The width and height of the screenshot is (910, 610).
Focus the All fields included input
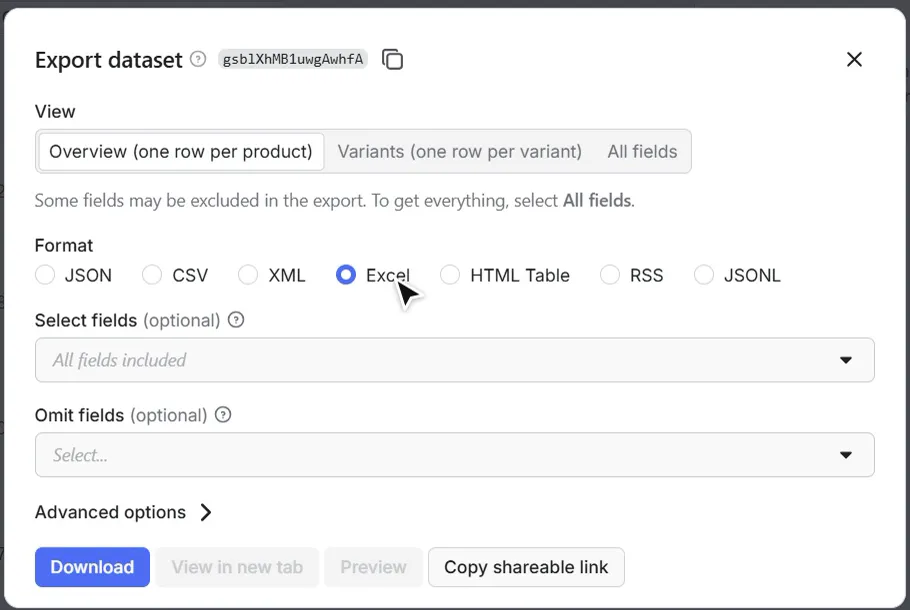454,360
